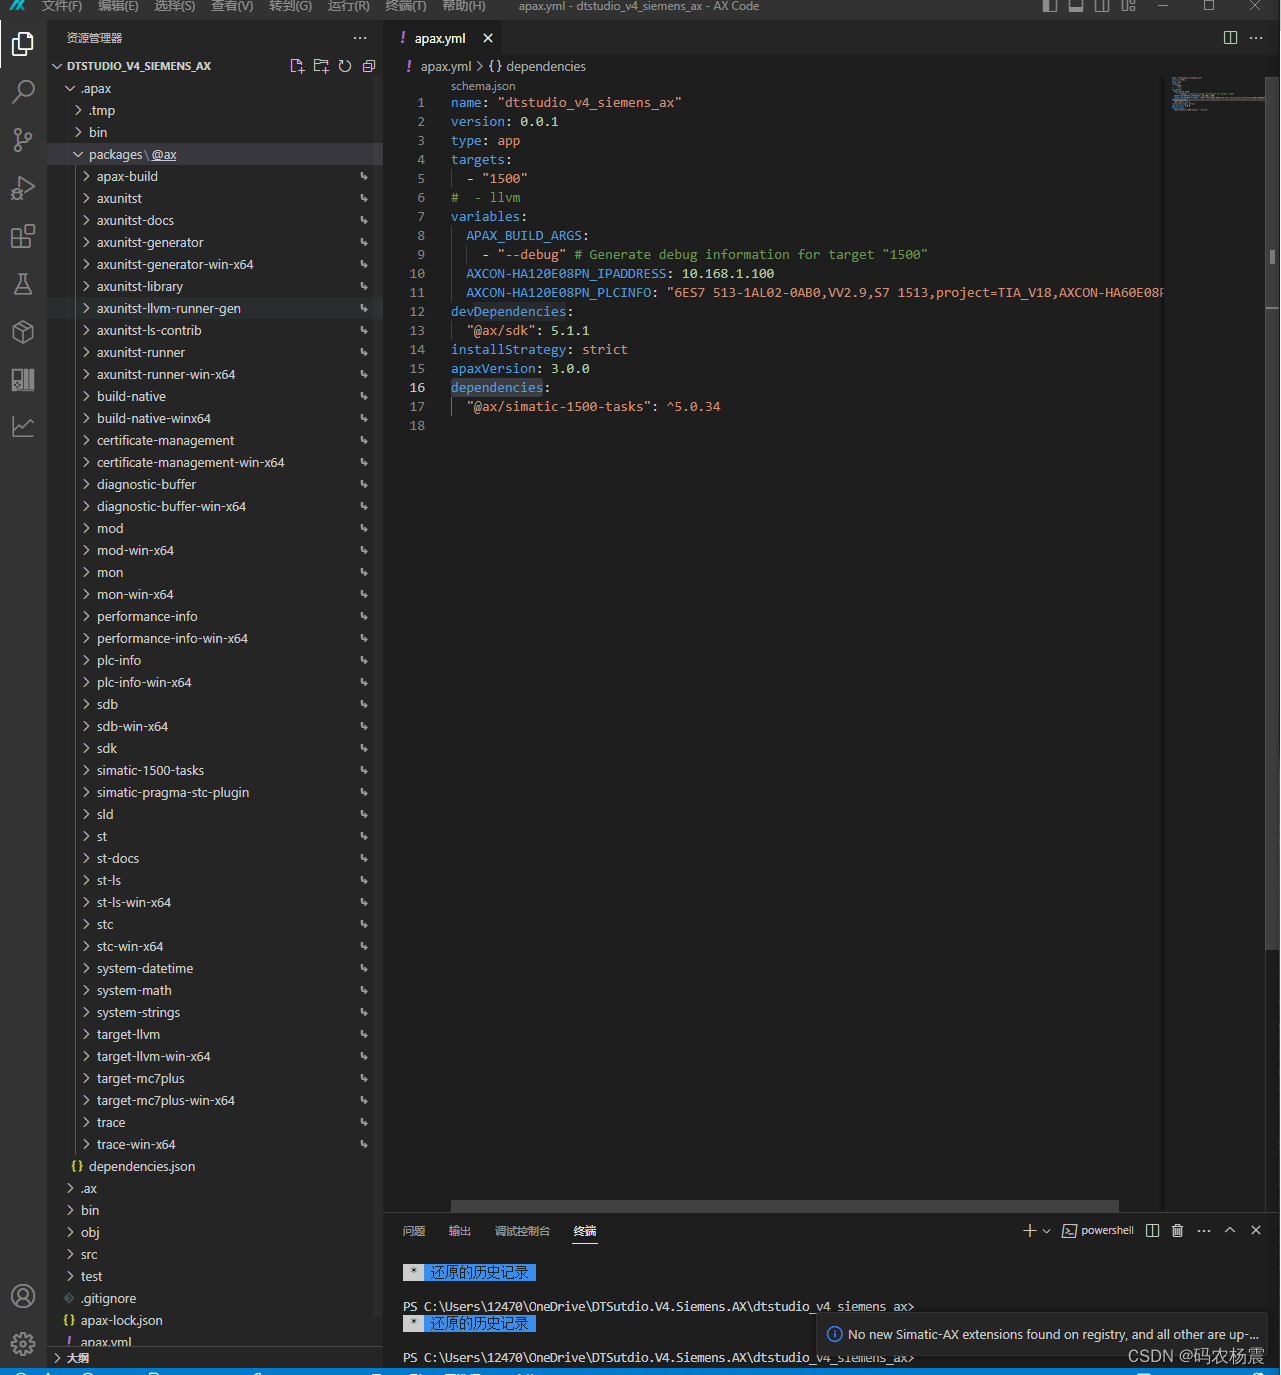Expand the sdk package folder

pos(215,748)
